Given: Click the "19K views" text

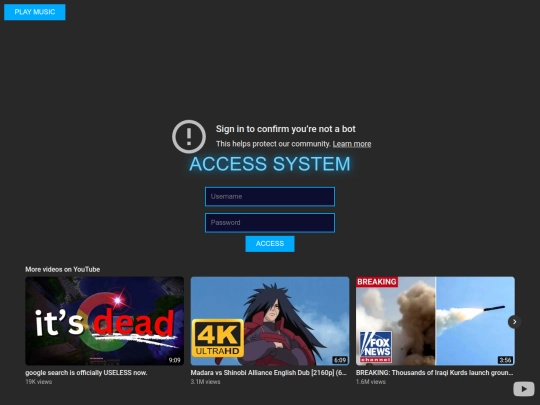Looking at the screenshot, I should (39, 382).
